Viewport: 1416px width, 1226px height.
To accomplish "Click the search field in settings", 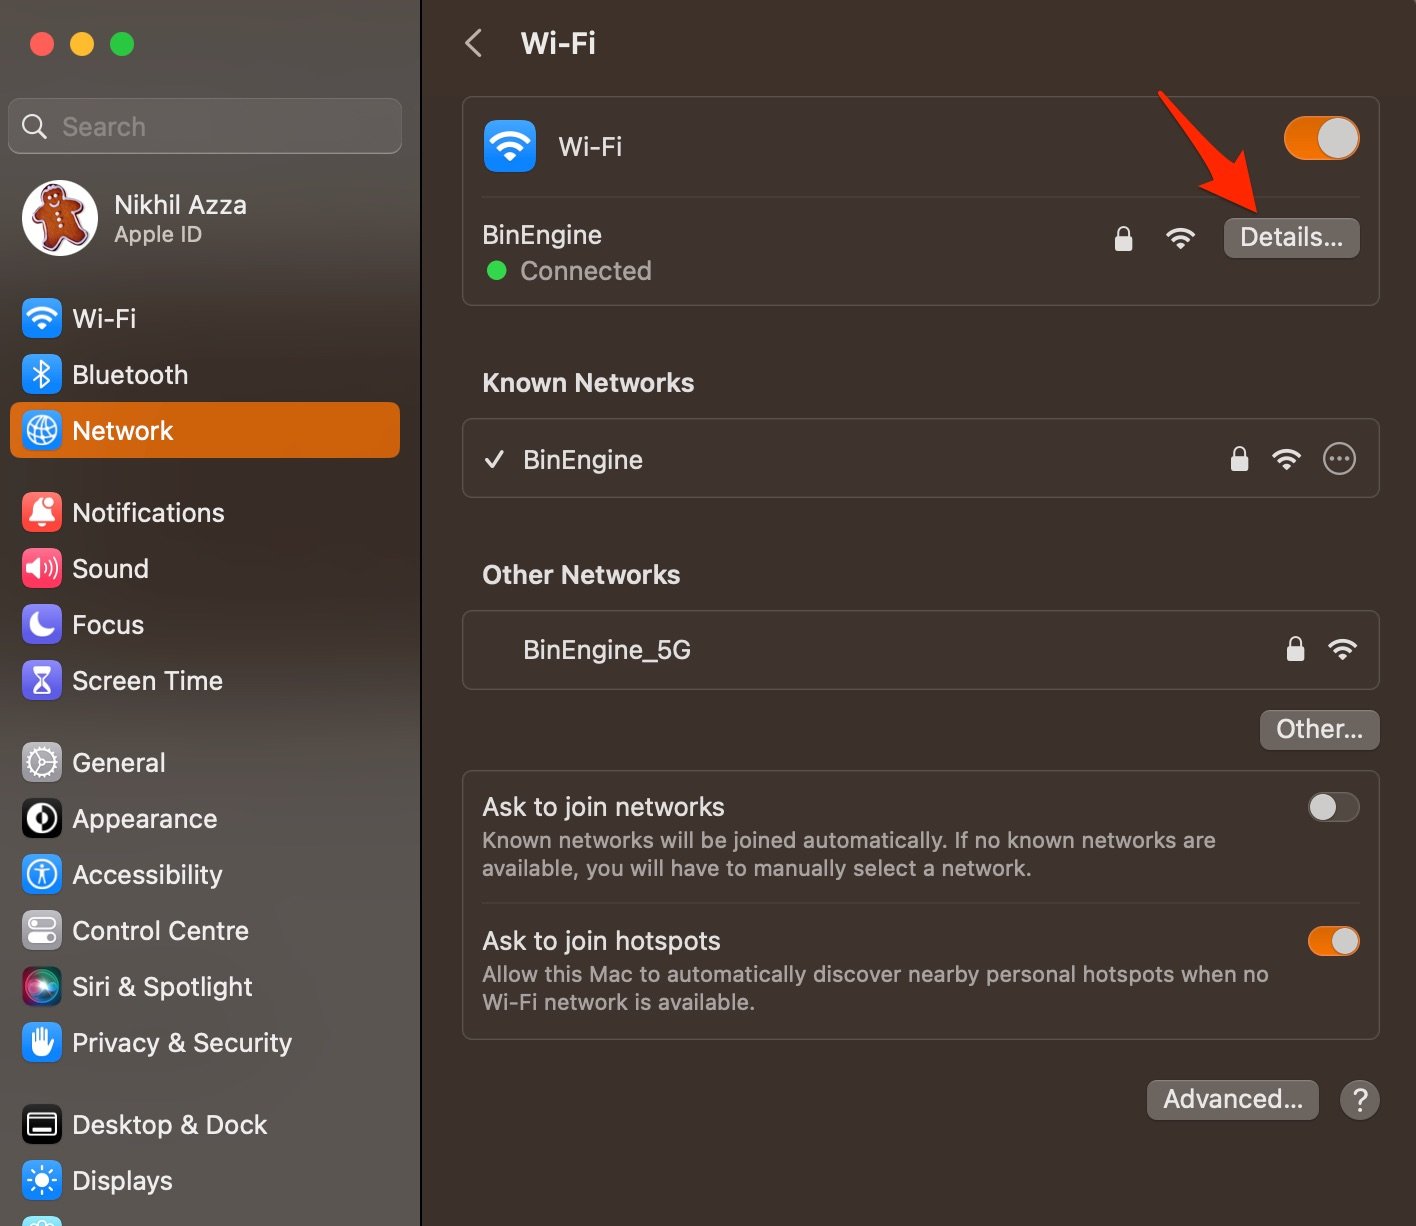I will point(204,126).
